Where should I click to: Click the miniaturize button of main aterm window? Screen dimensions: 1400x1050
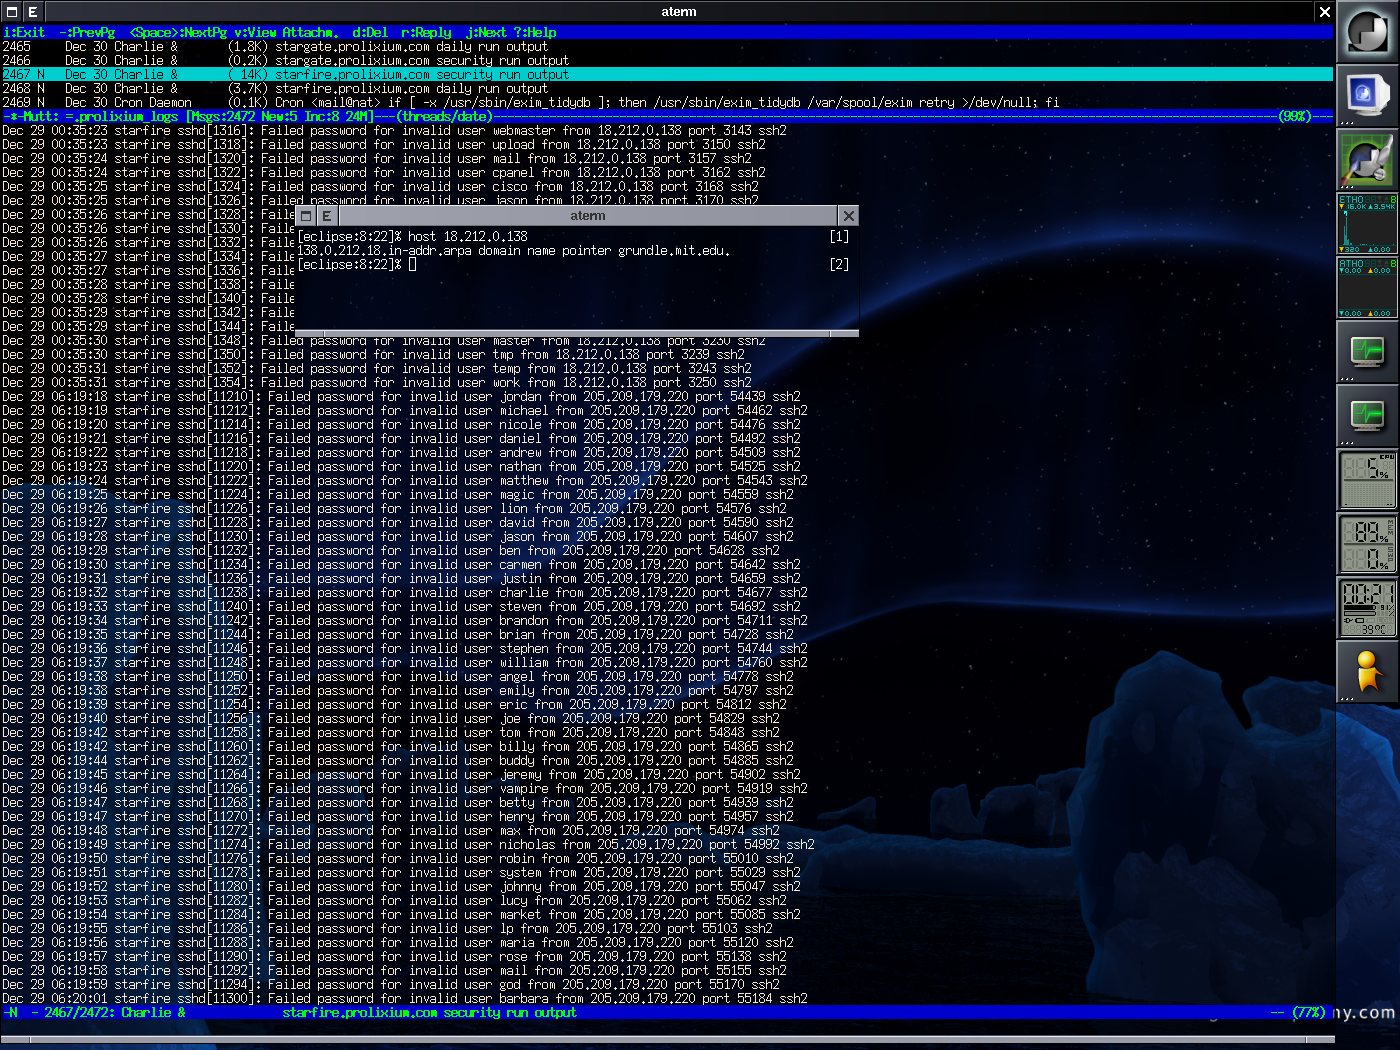point(12,12)
